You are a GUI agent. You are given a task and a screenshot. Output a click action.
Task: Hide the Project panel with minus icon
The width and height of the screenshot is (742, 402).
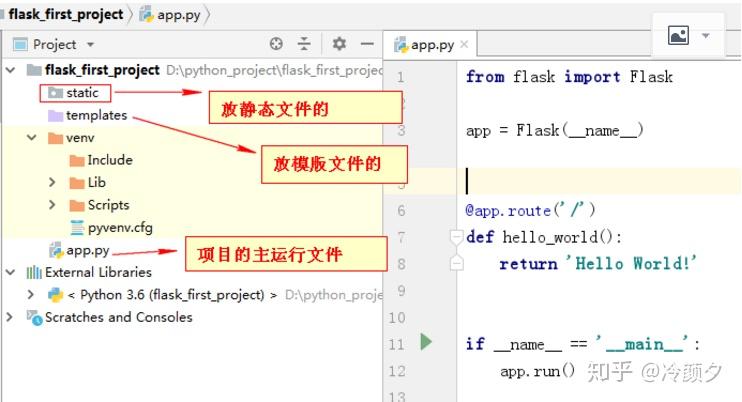pyautogui.click(x=367, y=44)
